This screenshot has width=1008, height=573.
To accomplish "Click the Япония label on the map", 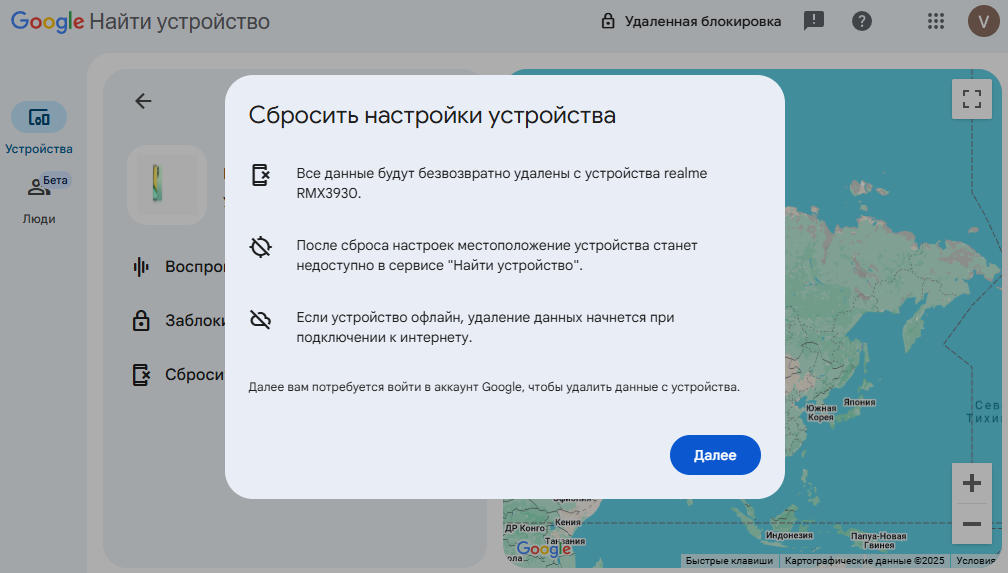I will (860, 402).
